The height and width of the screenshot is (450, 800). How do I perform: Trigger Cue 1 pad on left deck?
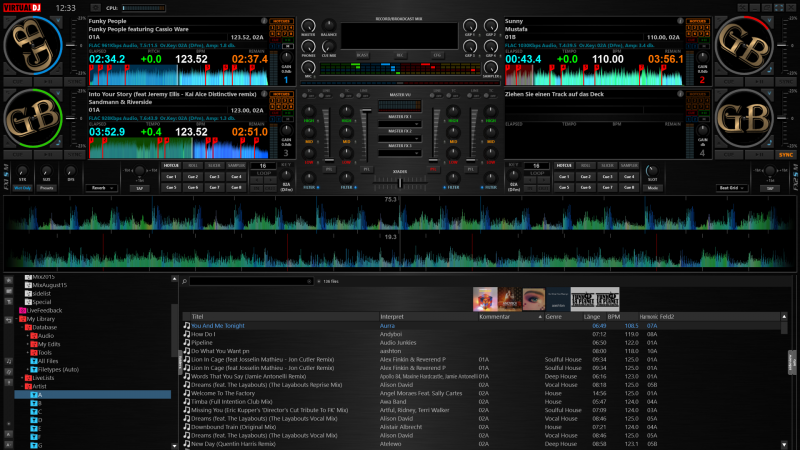coord(171,177)
